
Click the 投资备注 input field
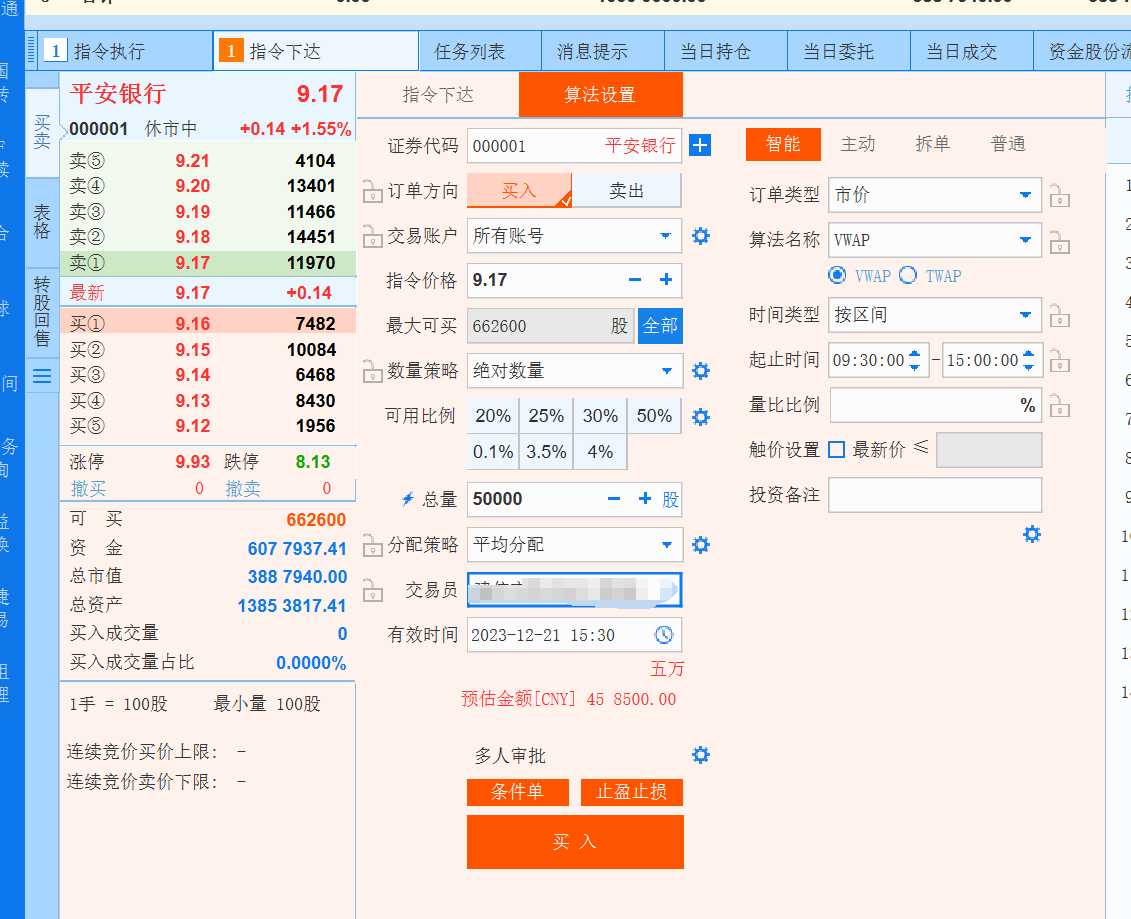935,495
